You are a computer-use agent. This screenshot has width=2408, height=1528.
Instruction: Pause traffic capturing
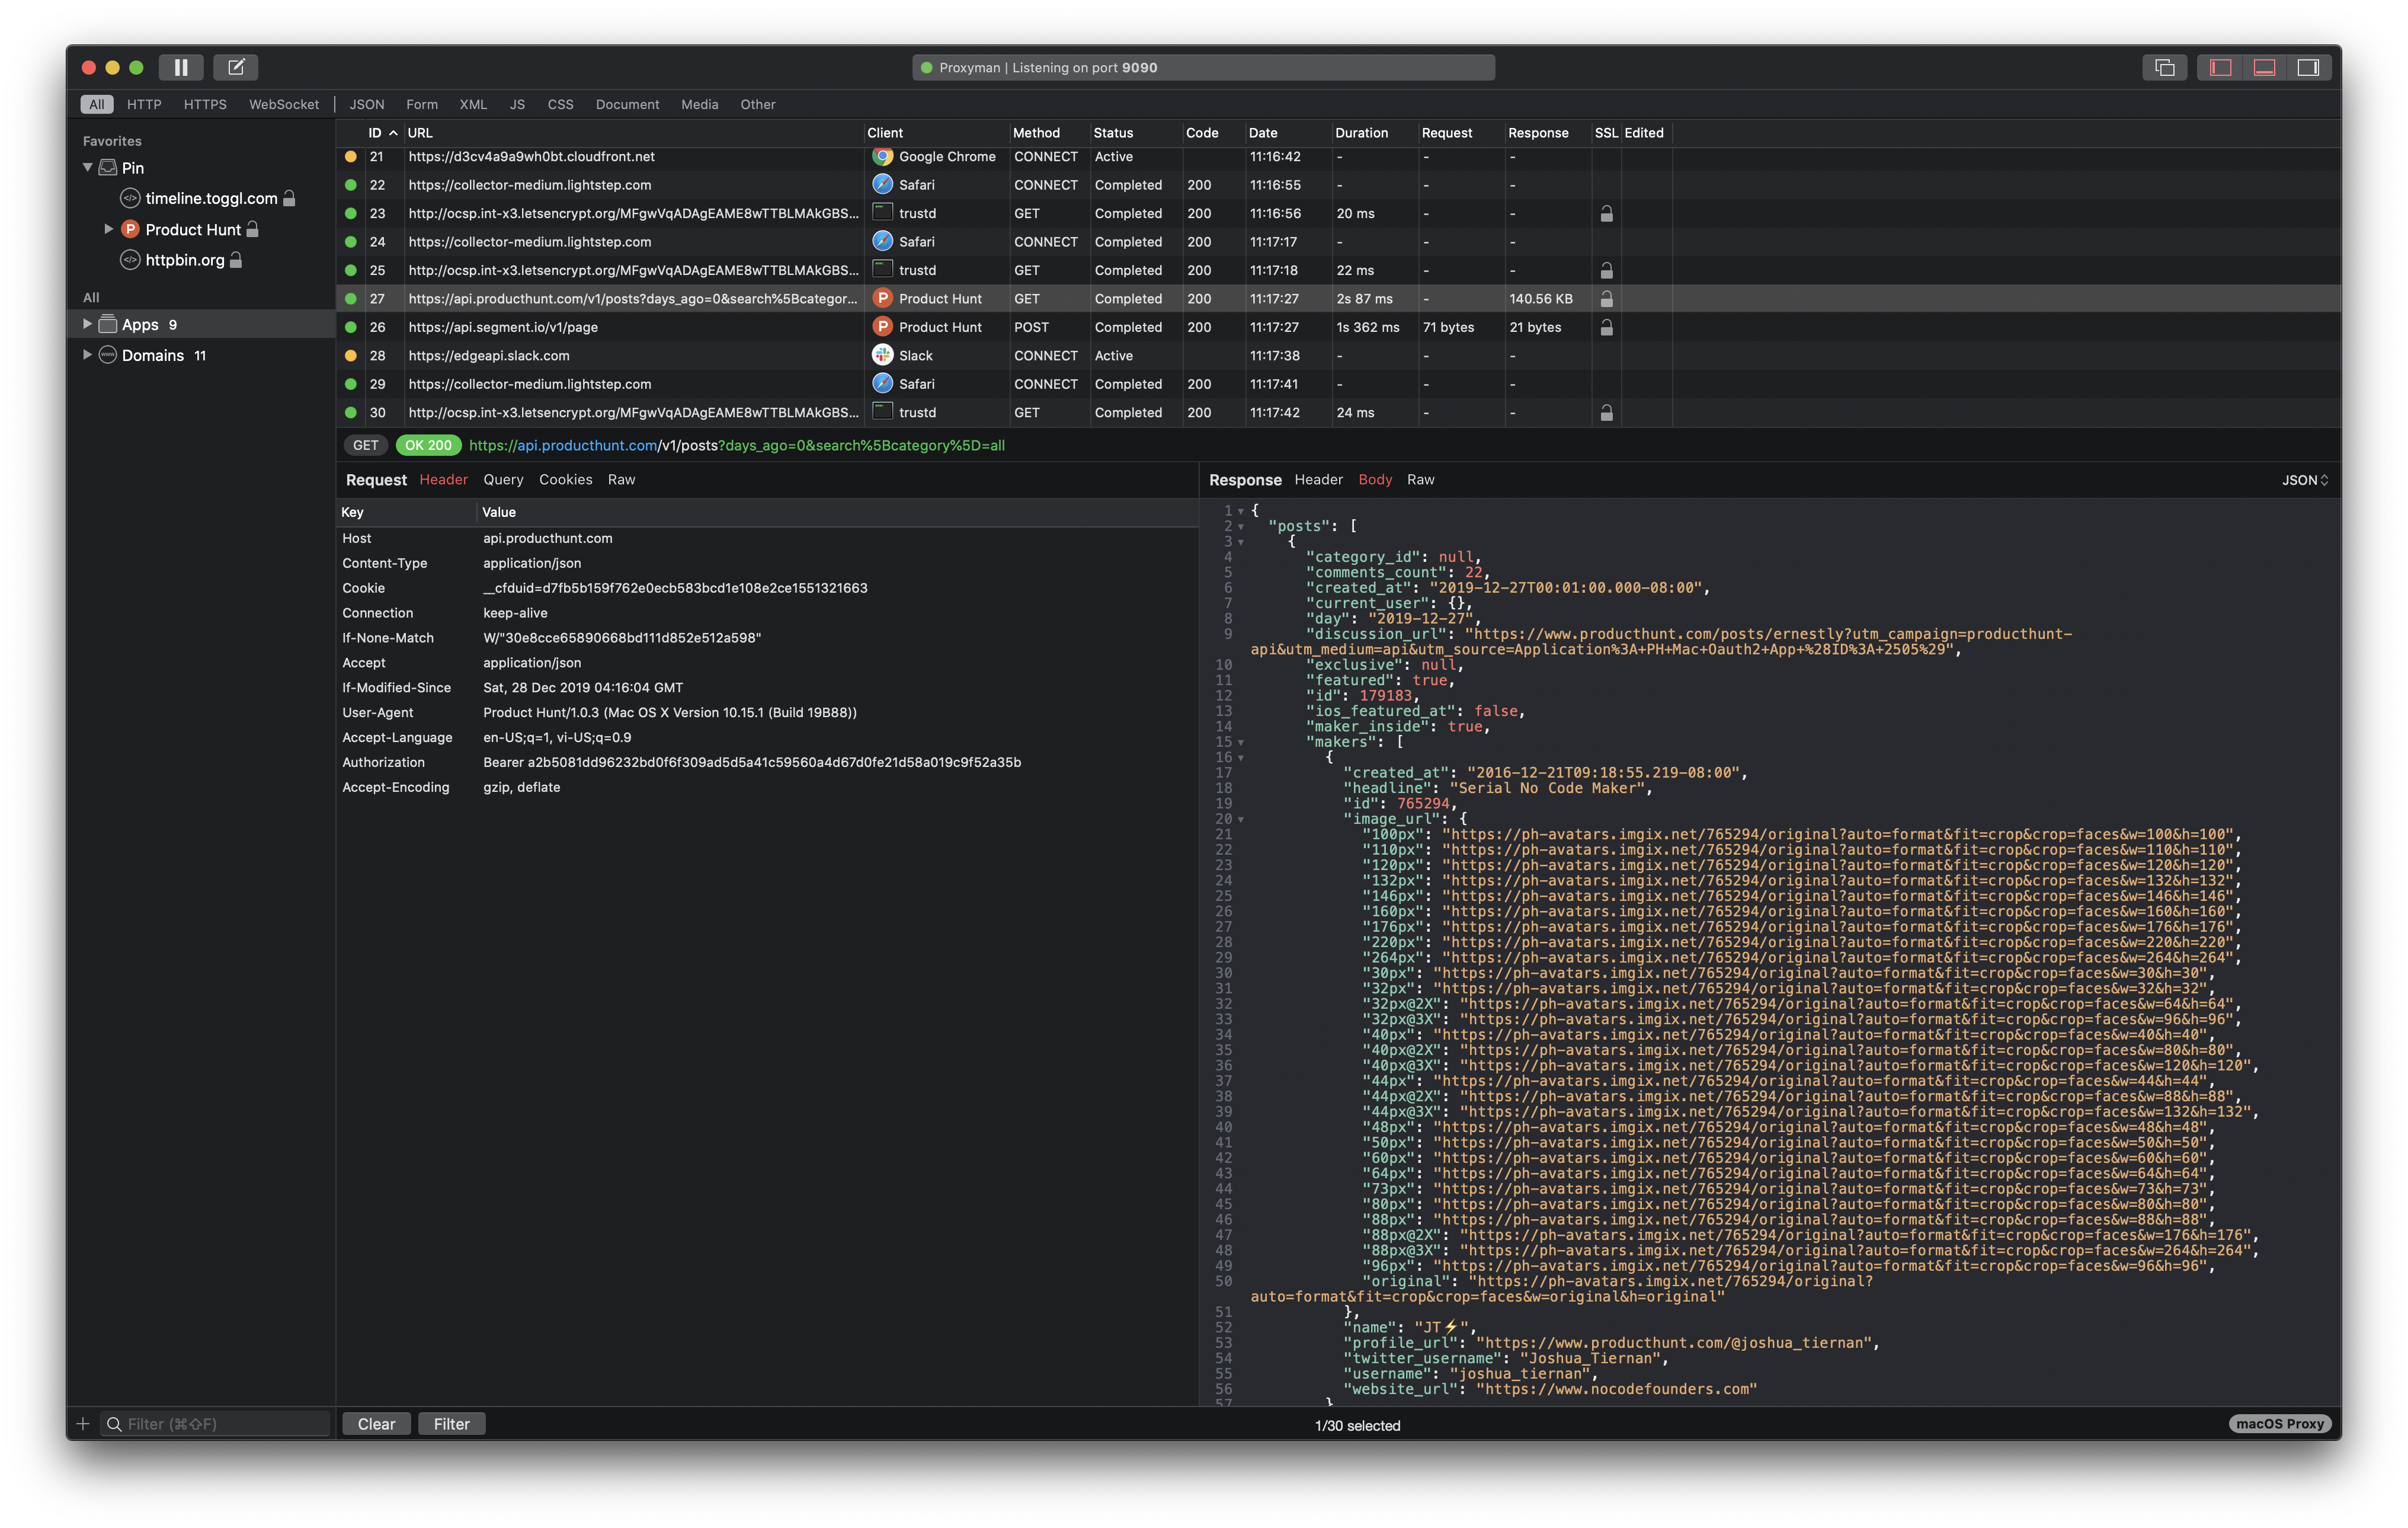coord(181,67)
